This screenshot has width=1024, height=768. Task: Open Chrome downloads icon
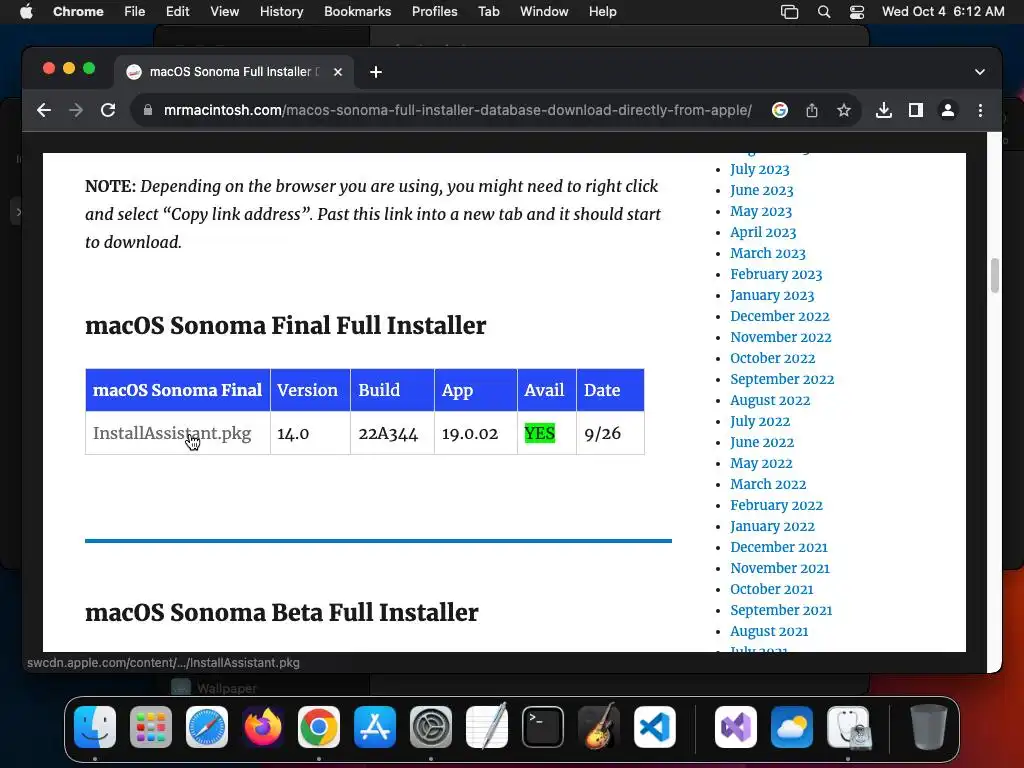point(884,110)
